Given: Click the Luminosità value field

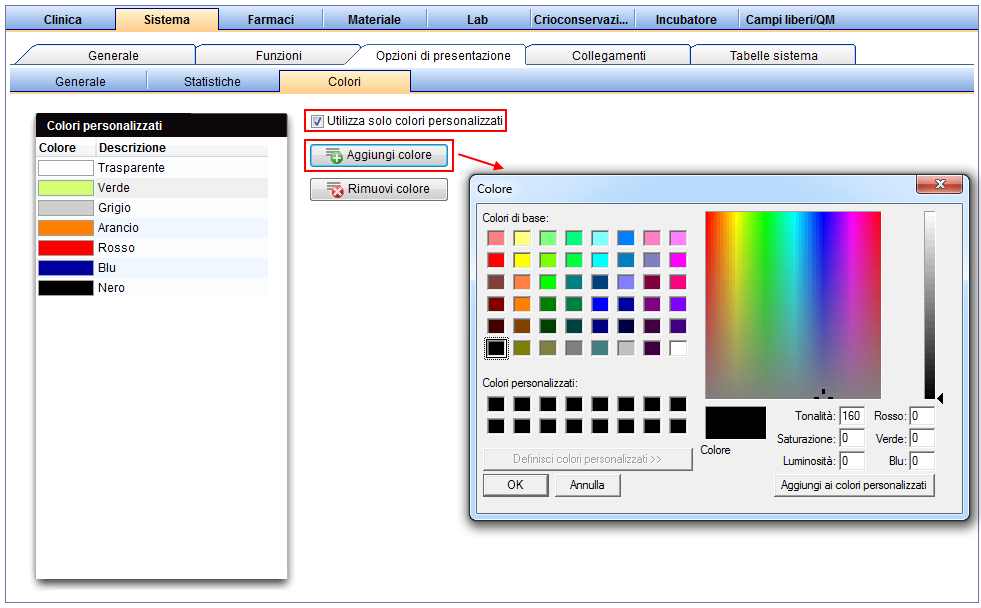Looking at the screenshot, I should click(851, 461).
